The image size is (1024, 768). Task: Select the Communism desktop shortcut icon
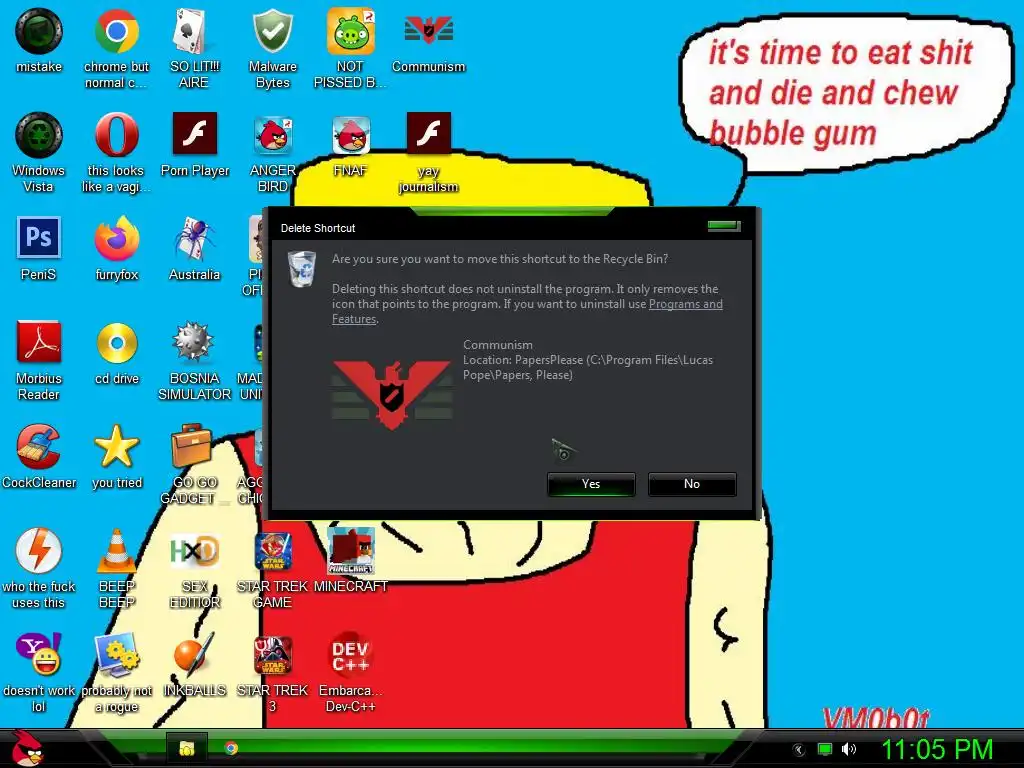(428, 30)
